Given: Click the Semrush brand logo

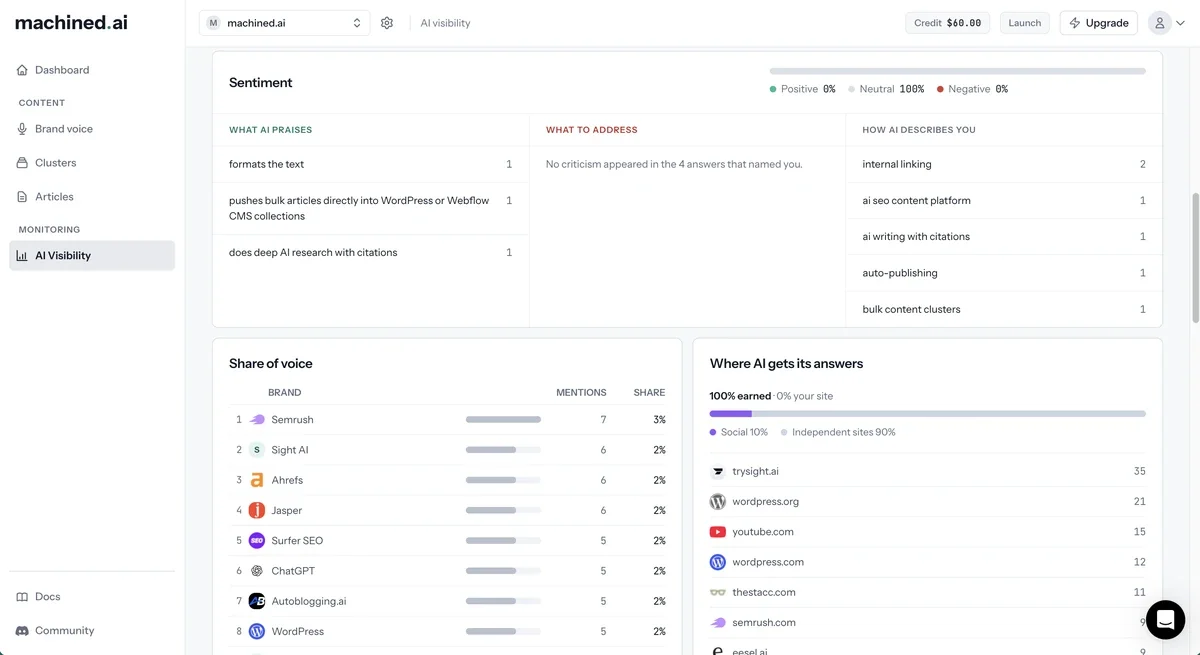Looking at the screenshot, I should 257,420.
